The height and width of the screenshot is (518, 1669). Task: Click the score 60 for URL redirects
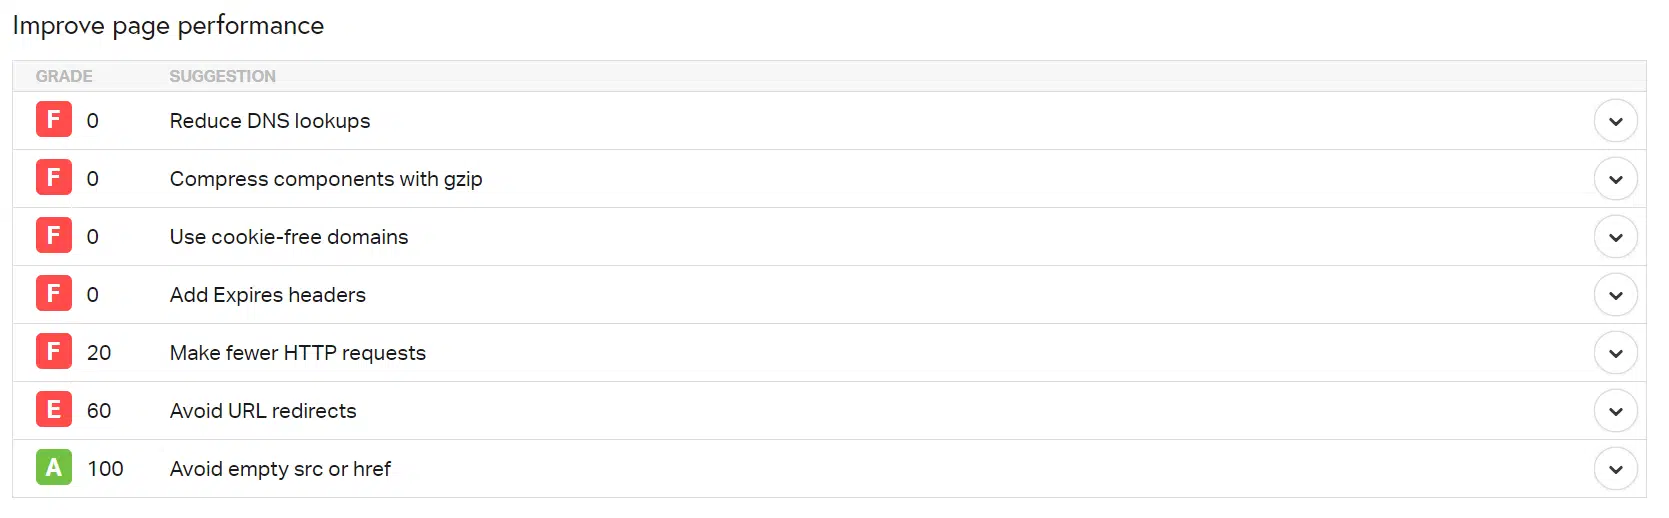(x=99, y=411)
